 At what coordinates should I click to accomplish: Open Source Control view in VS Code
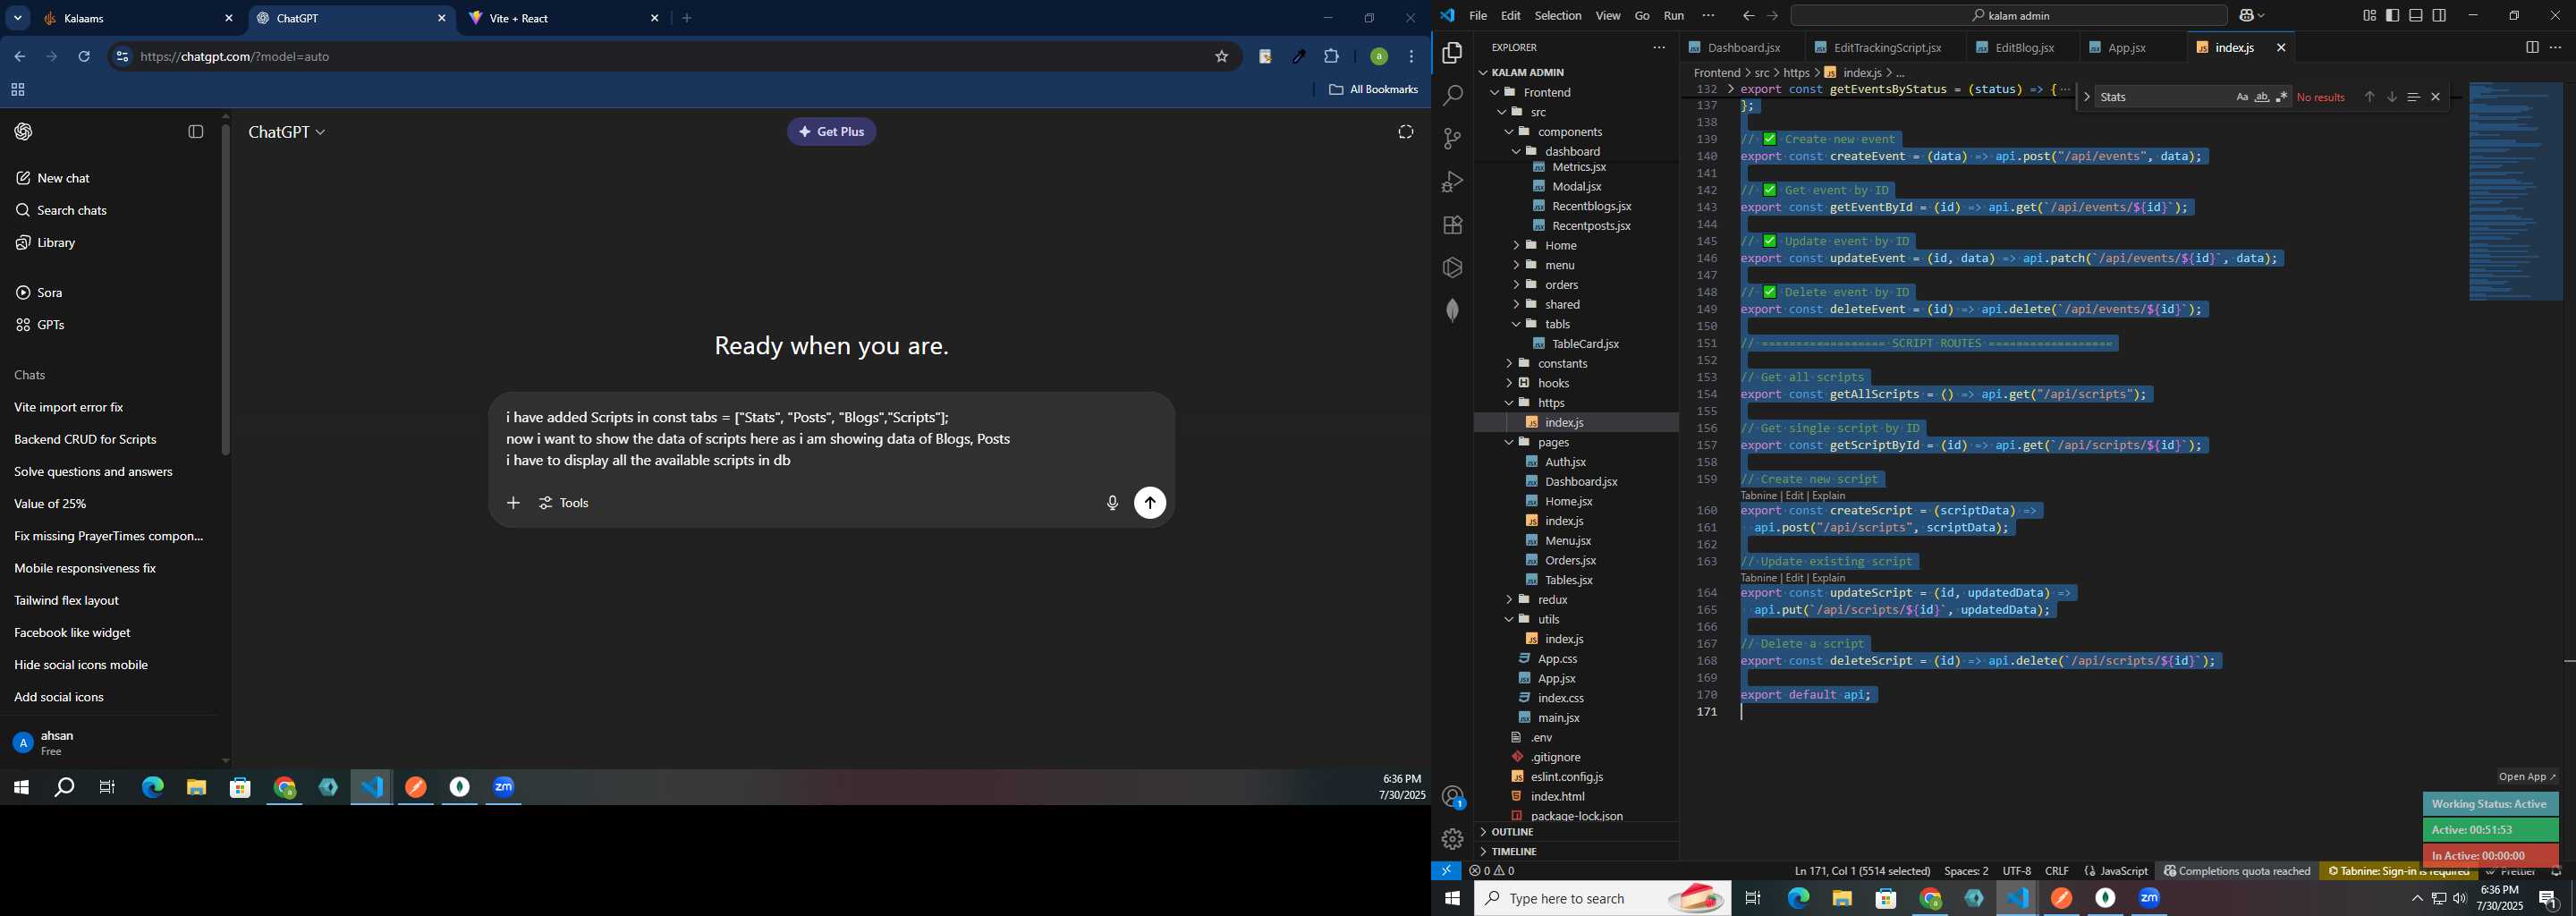(1452, 139)
